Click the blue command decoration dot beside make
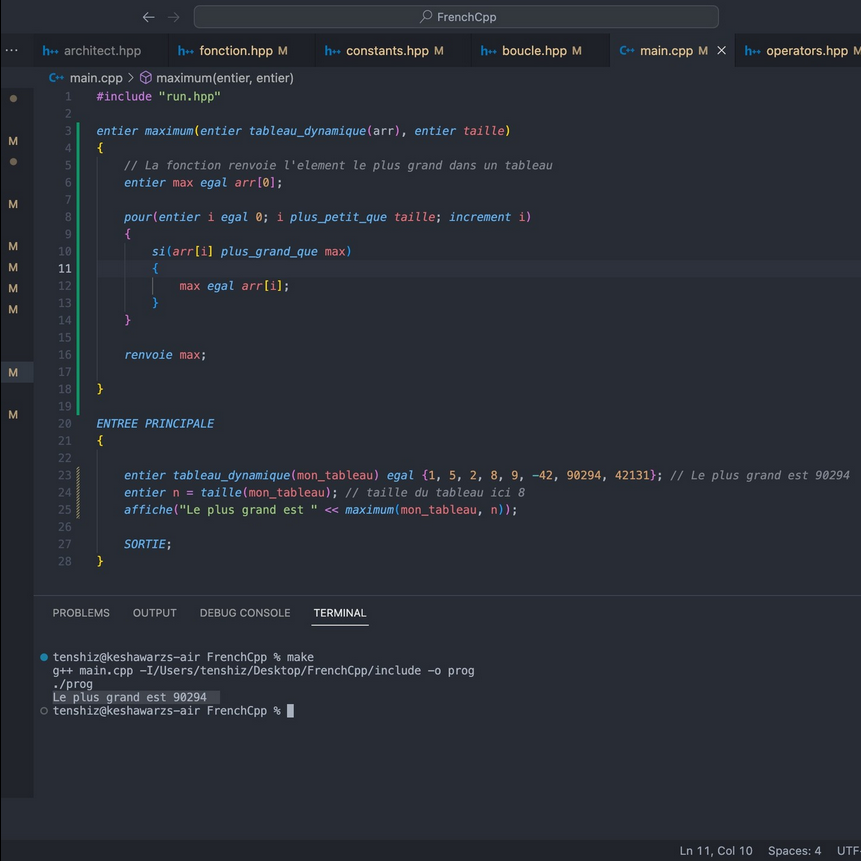The width and height of the screenshot is (861, 861). (43, 657)
